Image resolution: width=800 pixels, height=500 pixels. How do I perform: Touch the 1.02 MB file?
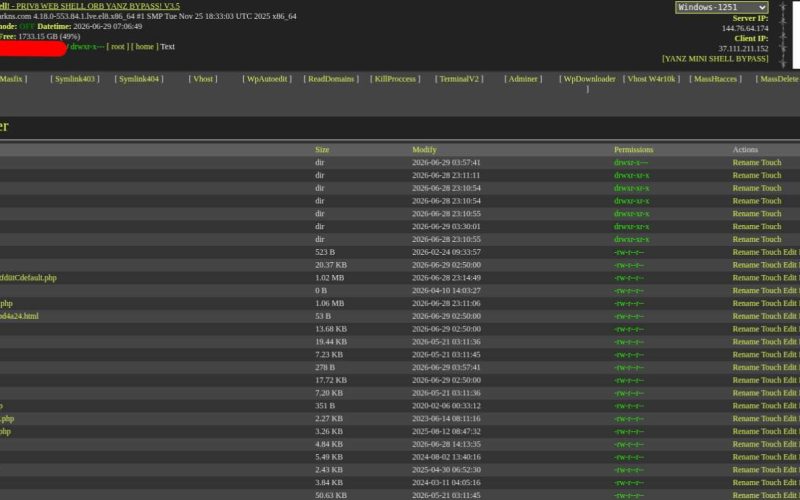pos(771,278)
